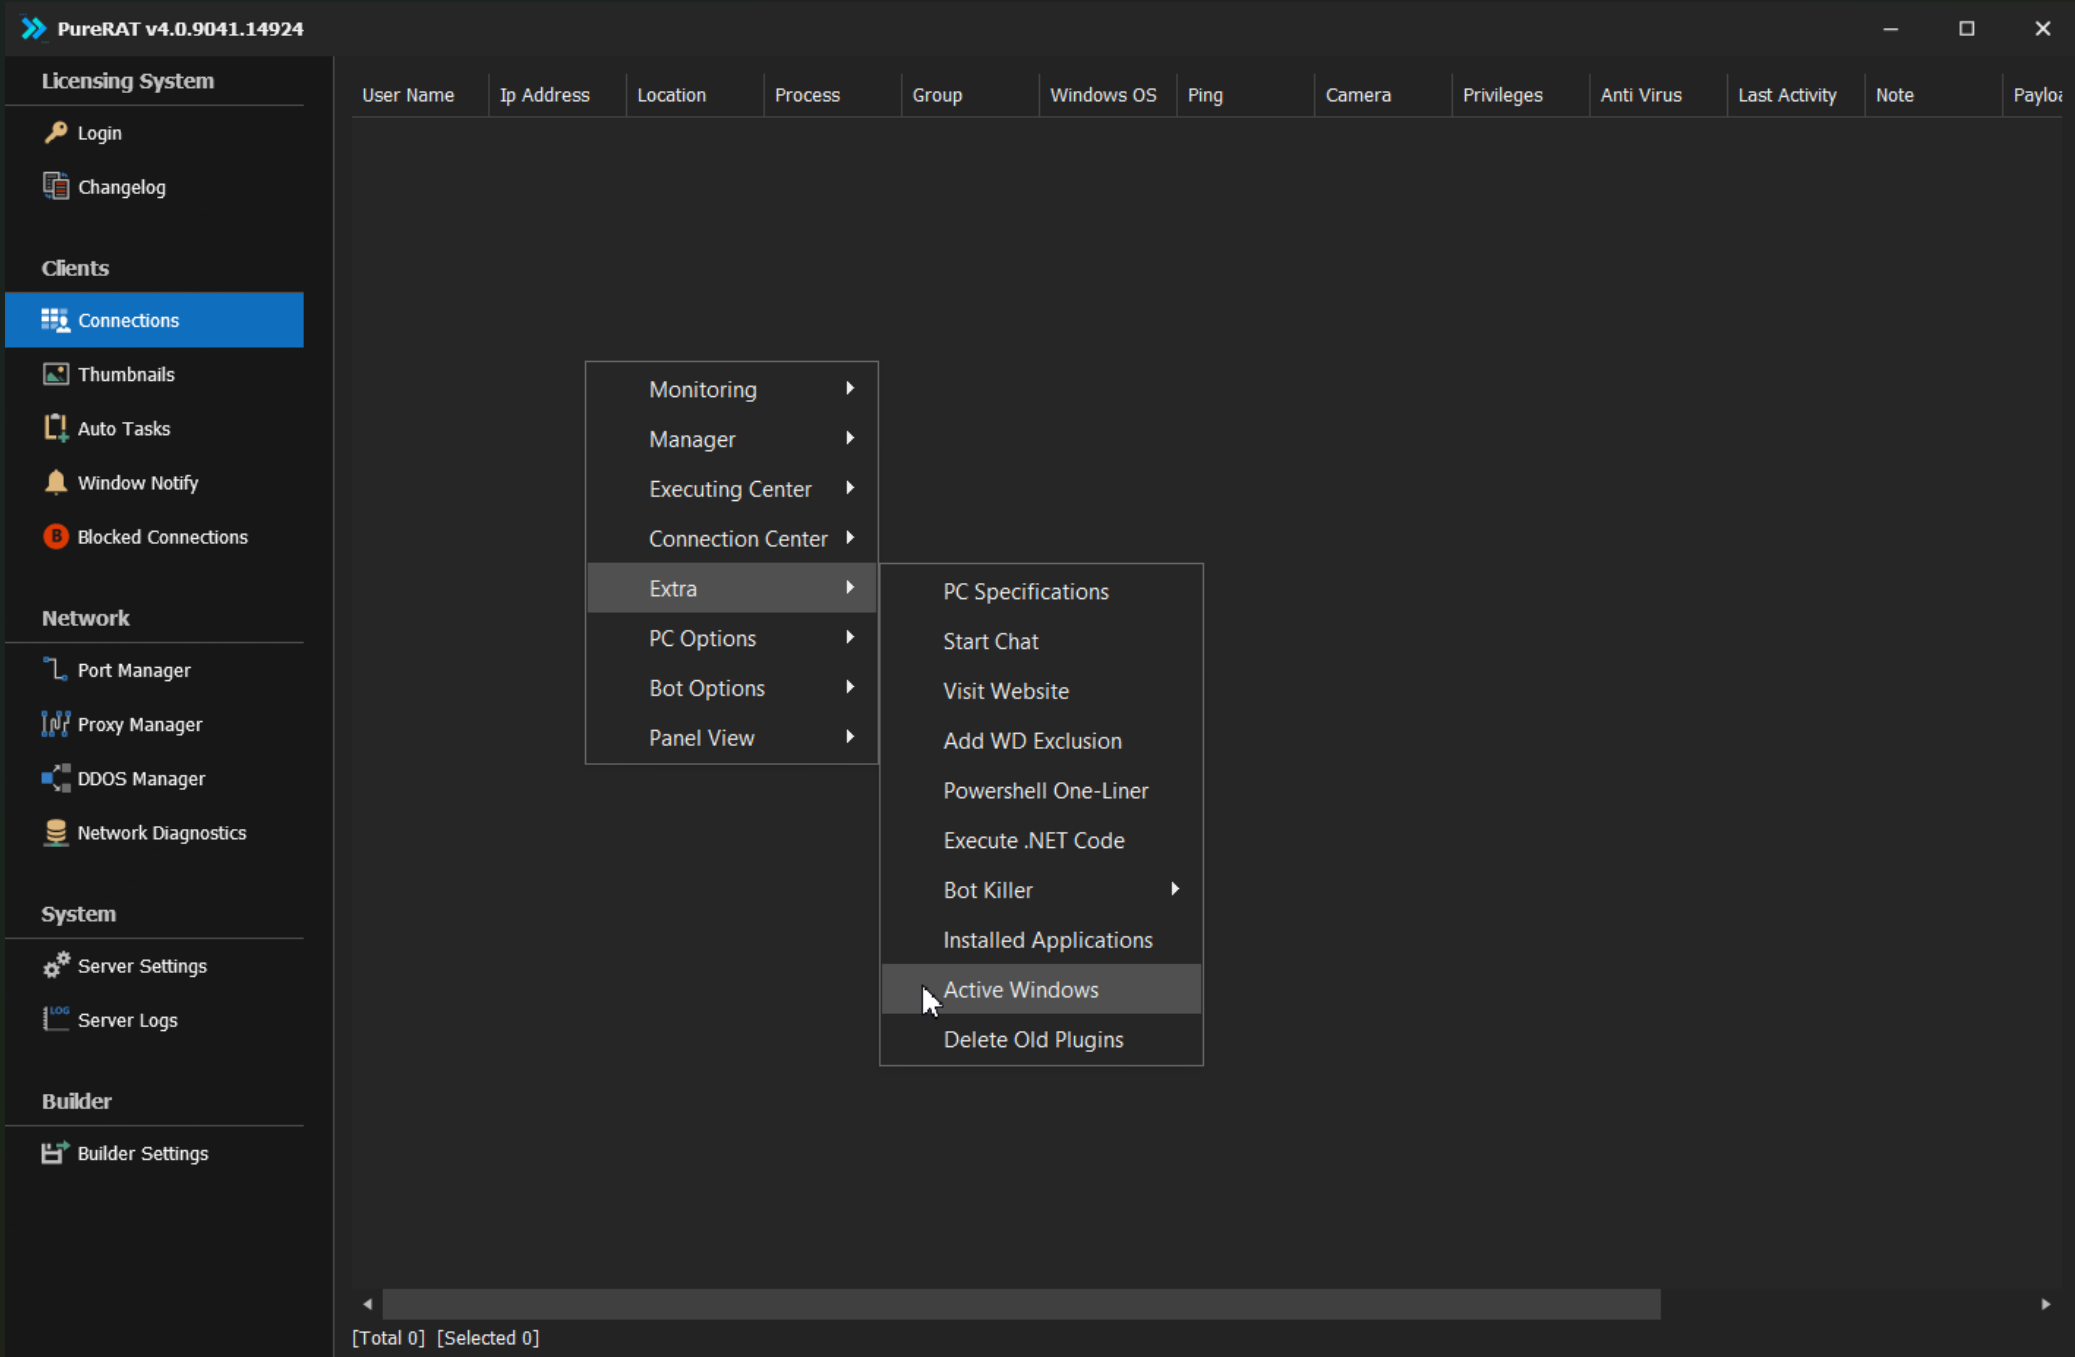The height and width of the screenshot is (1357, 2075).
Task: Click the horizontal scrollbar left arrow
Action: (x=367, y=1304)
